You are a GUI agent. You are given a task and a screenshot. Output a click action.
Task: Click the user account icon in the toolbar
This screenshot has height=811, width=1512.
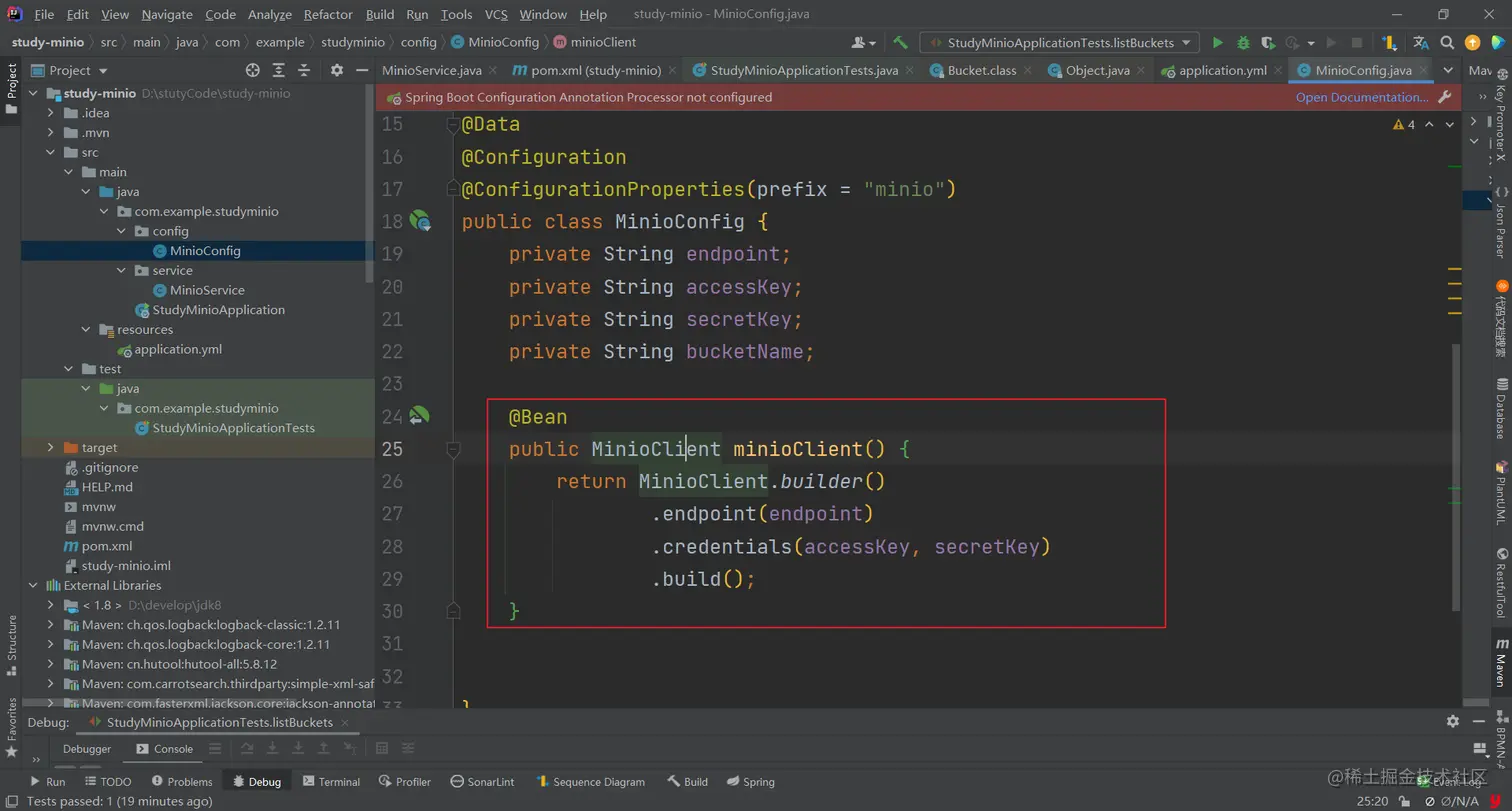point(862,43)
